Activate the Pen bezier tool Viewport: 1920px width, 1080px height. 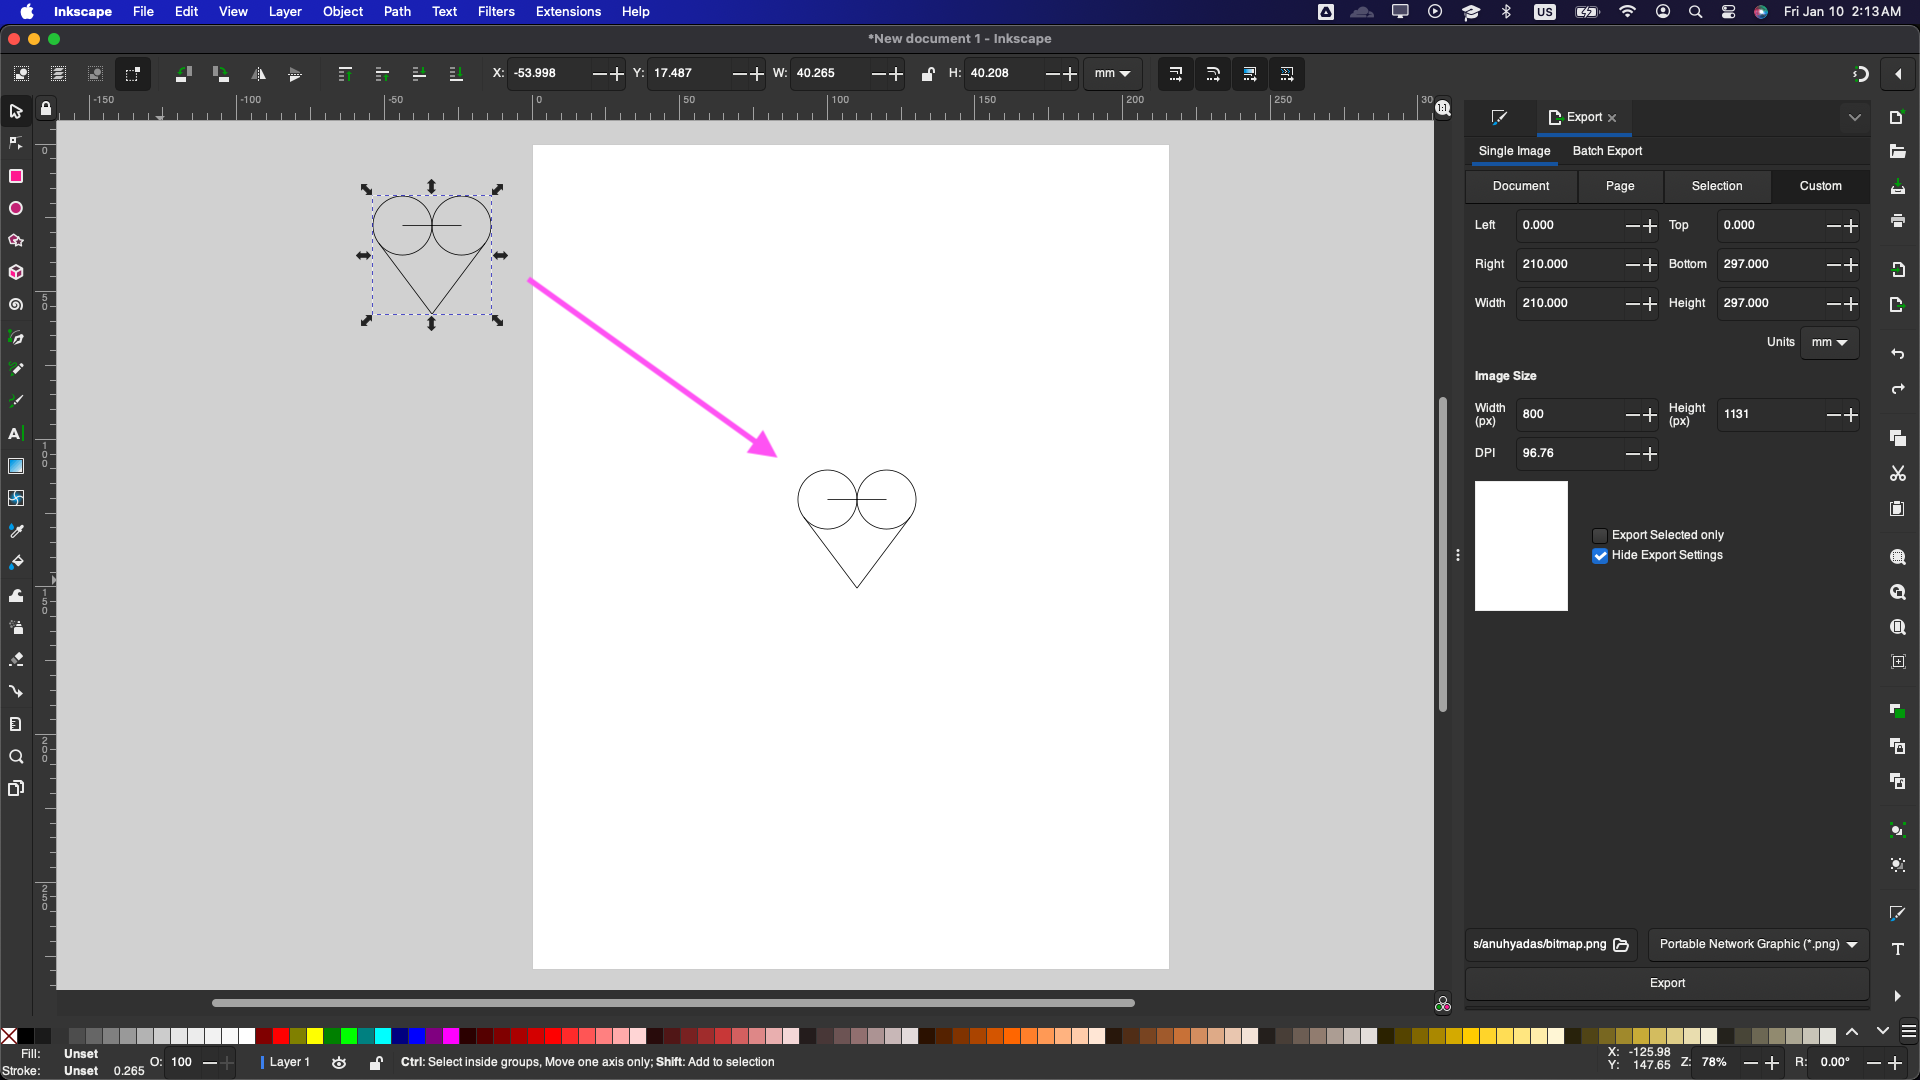tap(16, 338)
